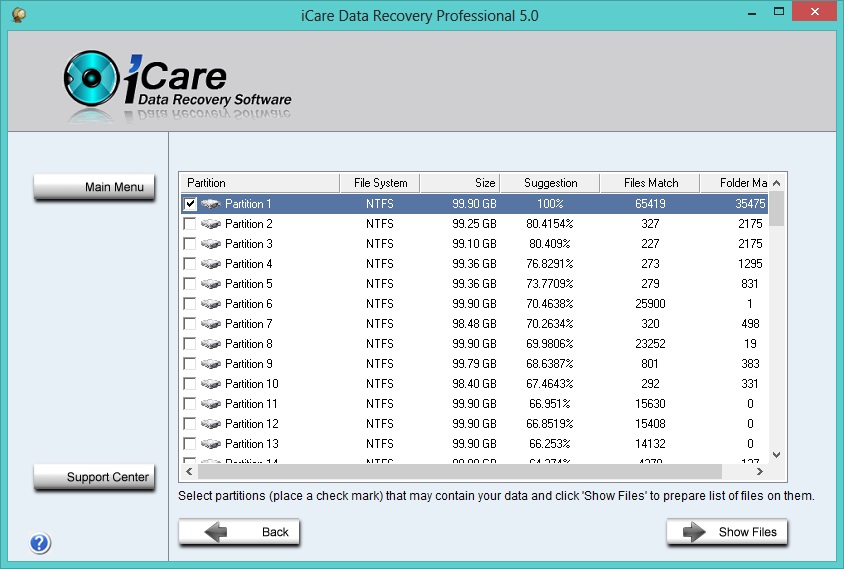Click the drive icon for Partition 2
This screenshot has height=569, width=844.
pyautogui.click(x=210, y=224)
